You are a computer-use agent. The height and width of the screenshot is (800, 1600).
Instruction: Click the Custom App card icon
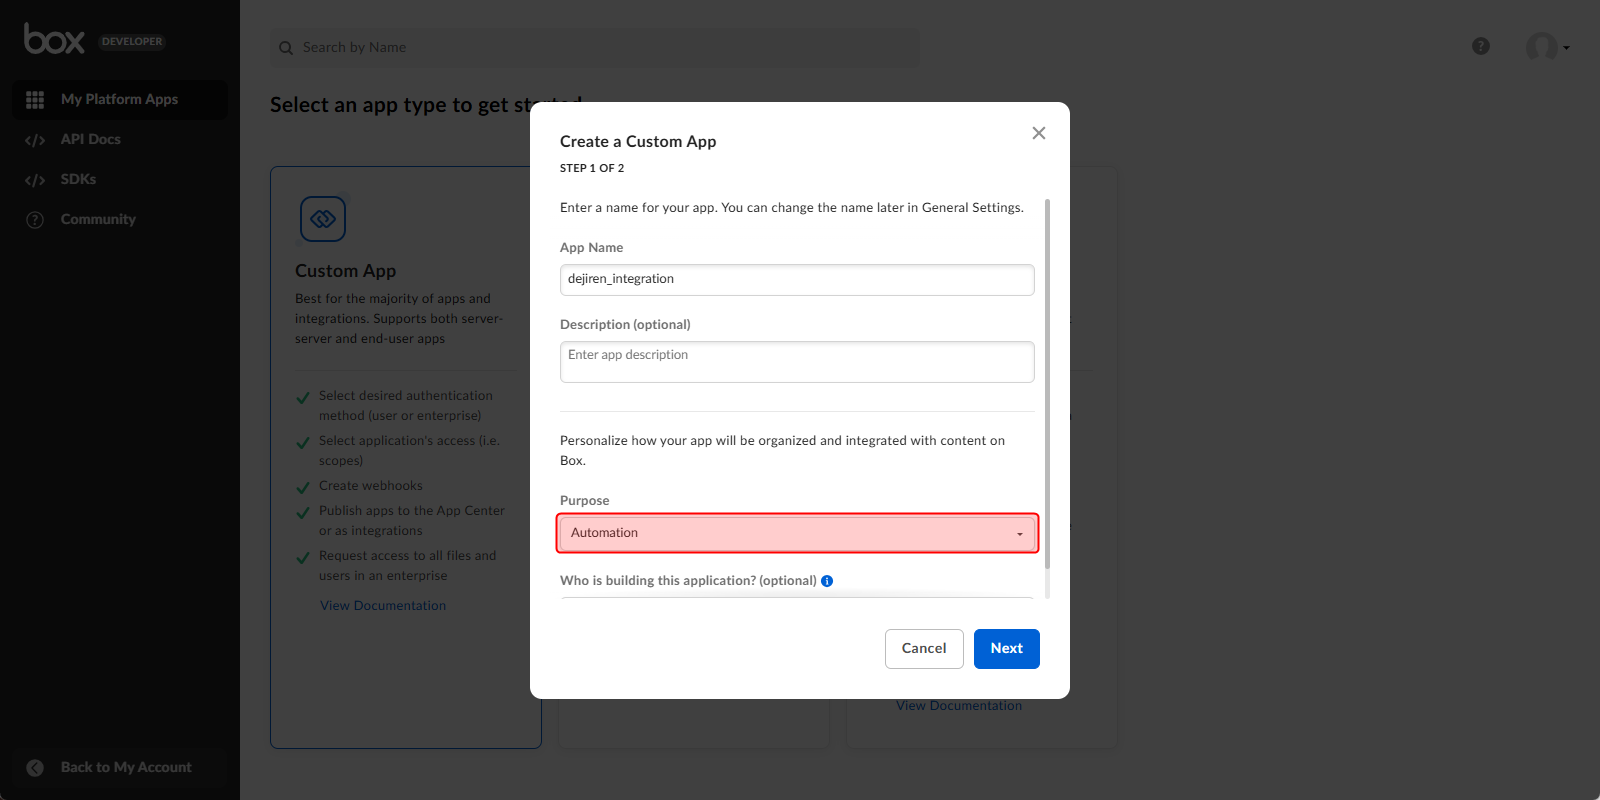323,219
